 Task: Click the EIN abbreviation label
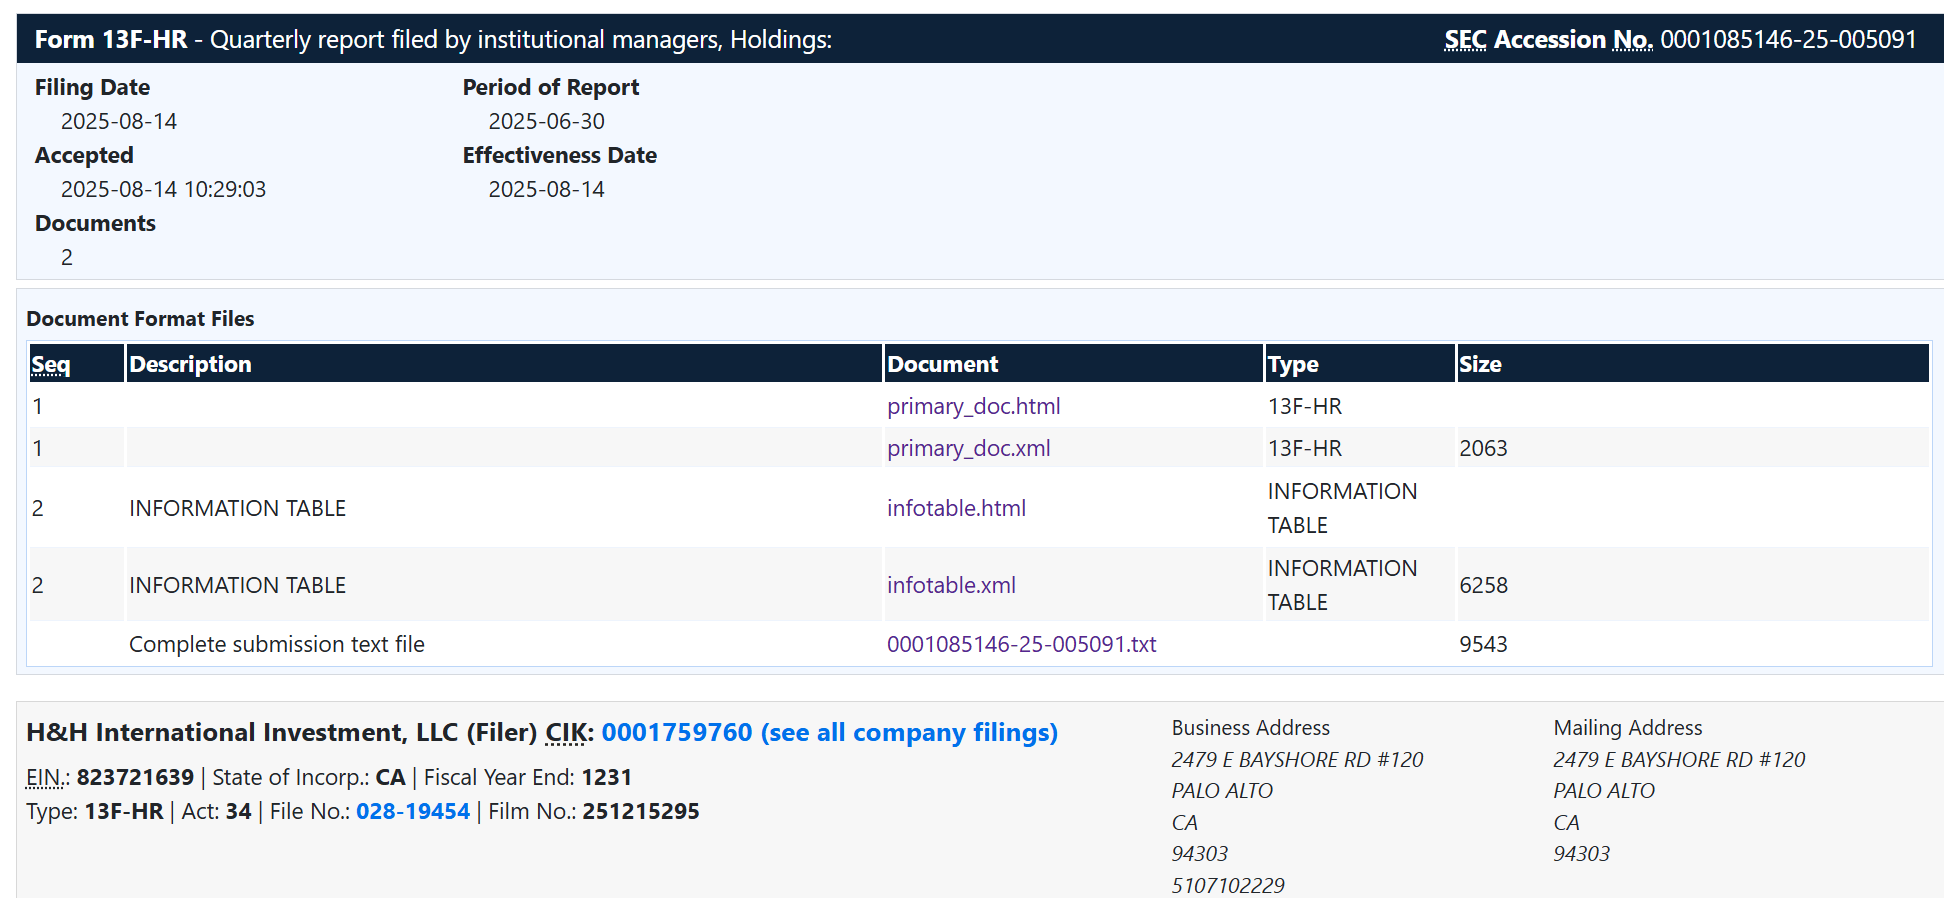point(46,777)
